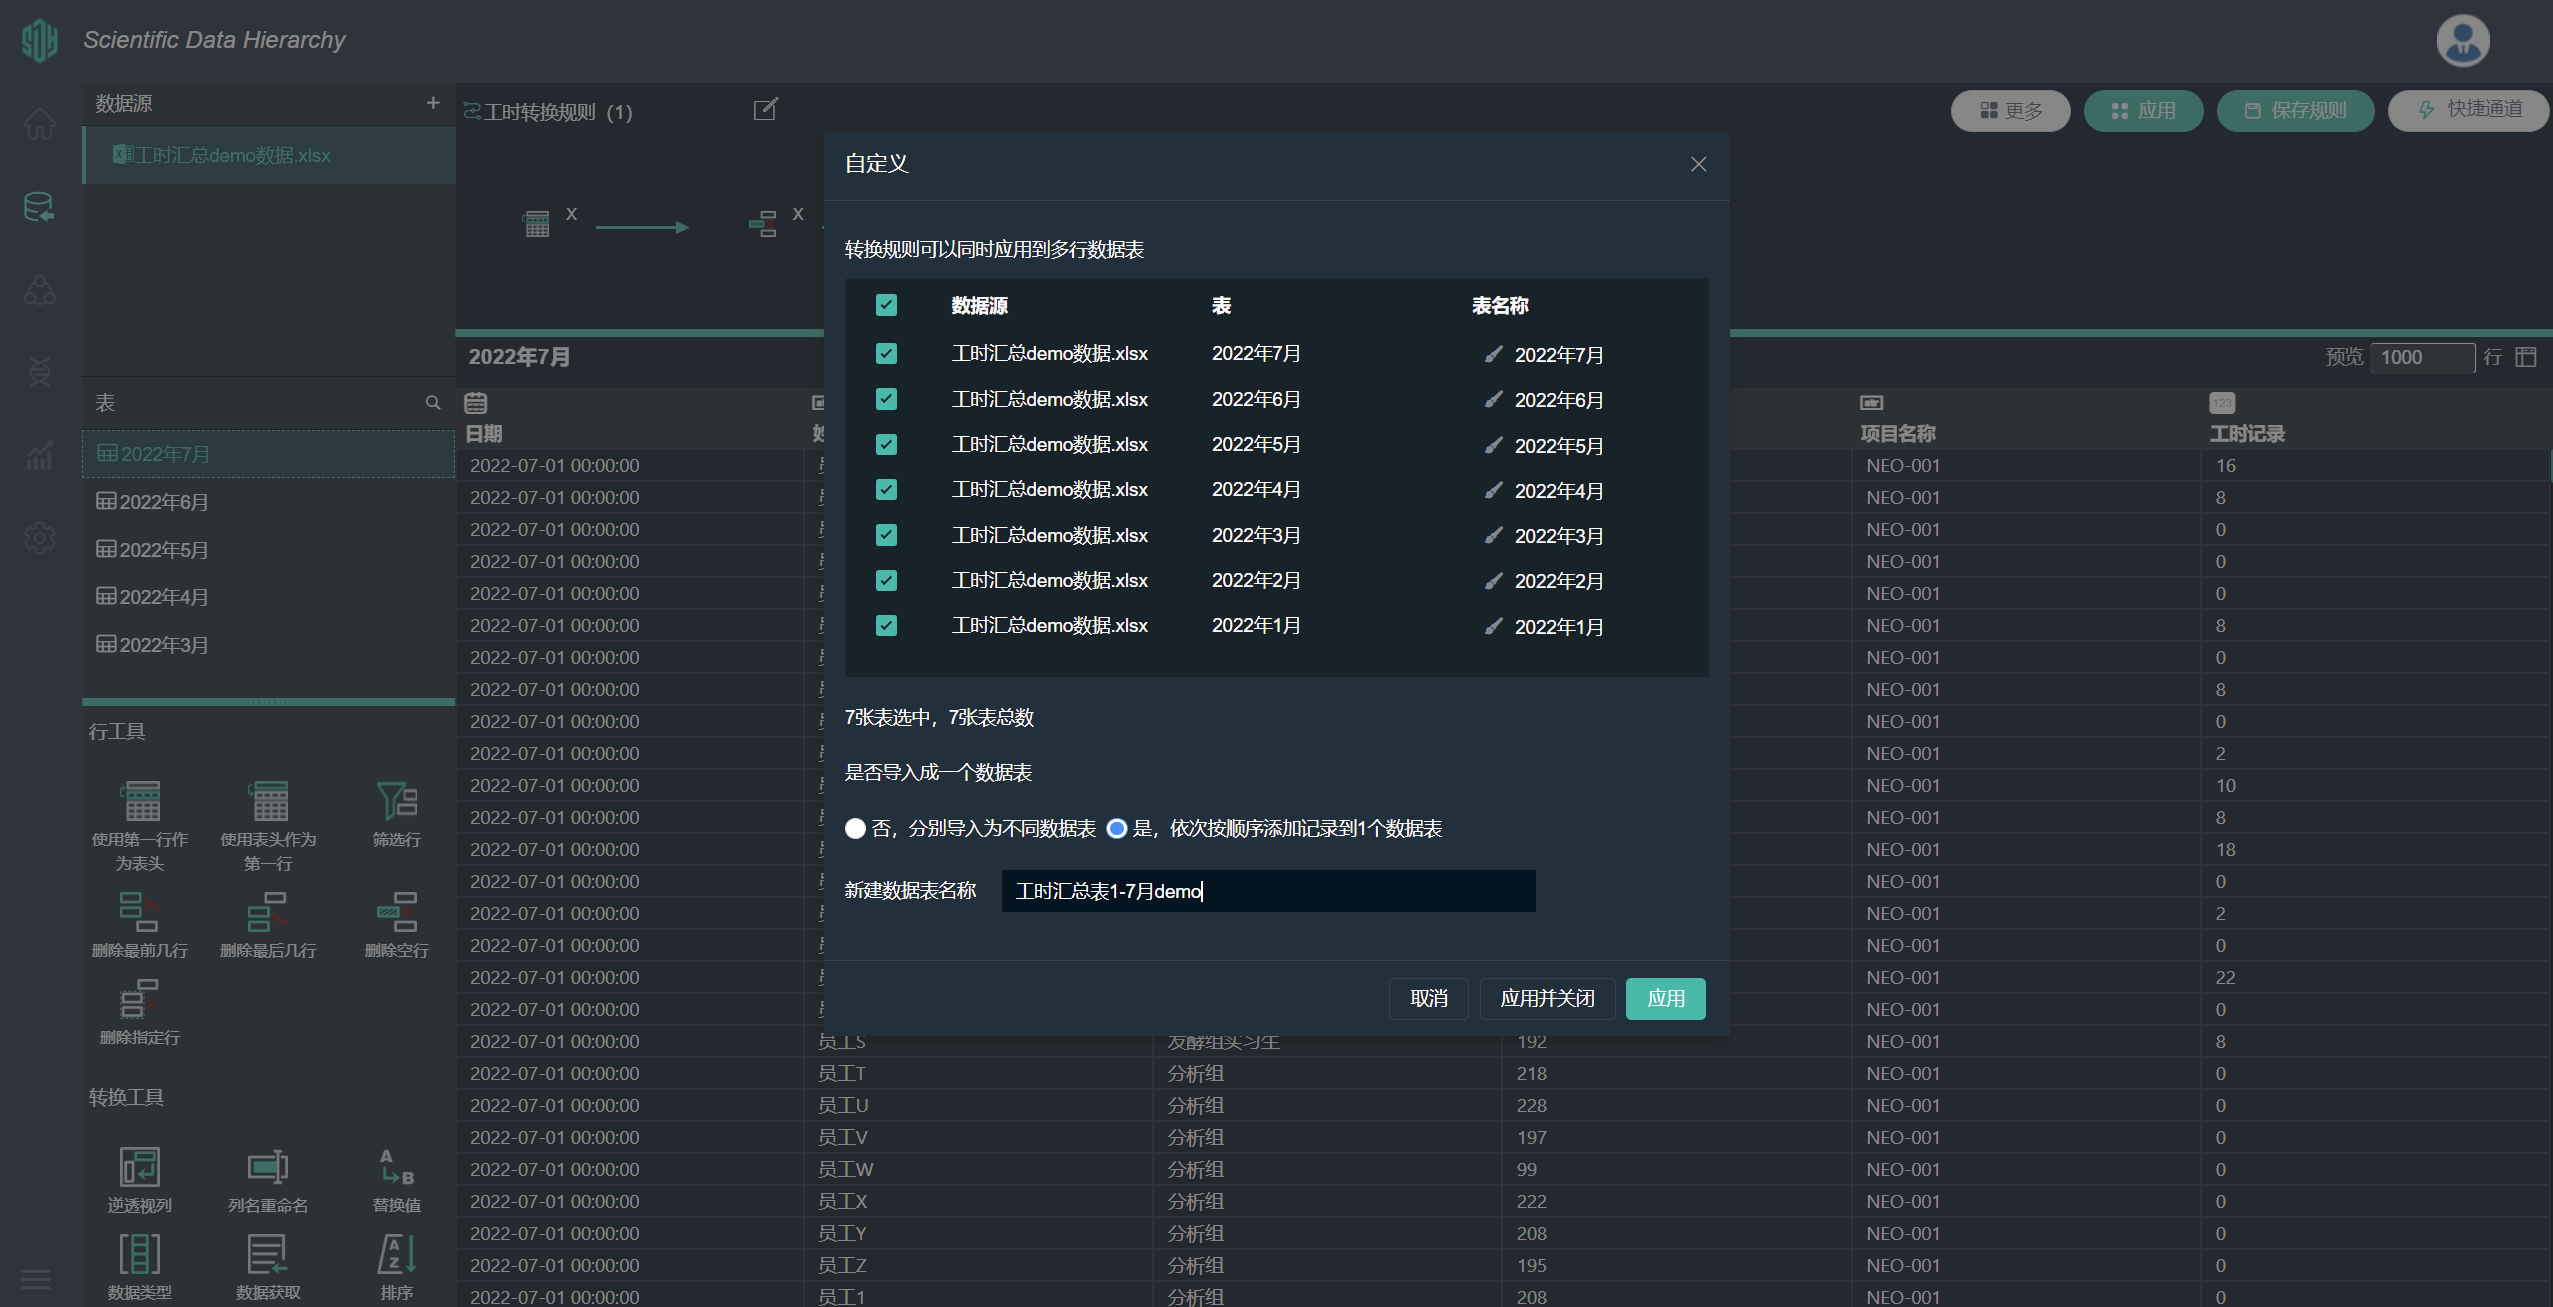The image size is (2553, 1307).
Task: Open the data source sidebar icon
Action: coord(39,207)
